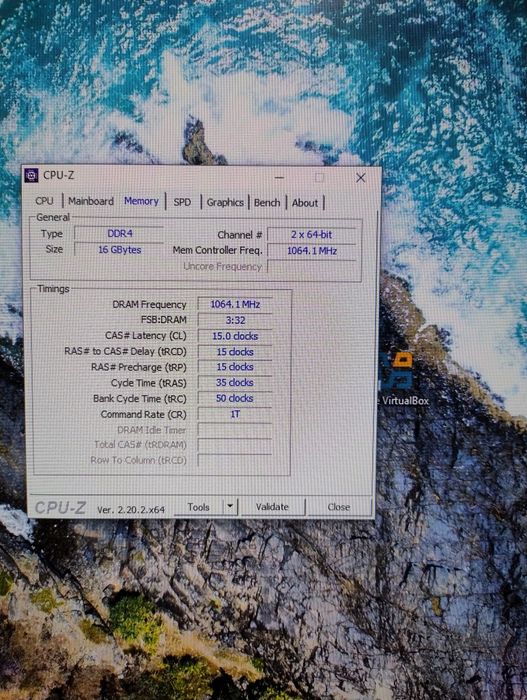Open the Bench tab
The width and height of the screenshot is (527, 700).
tap(267, 203)
